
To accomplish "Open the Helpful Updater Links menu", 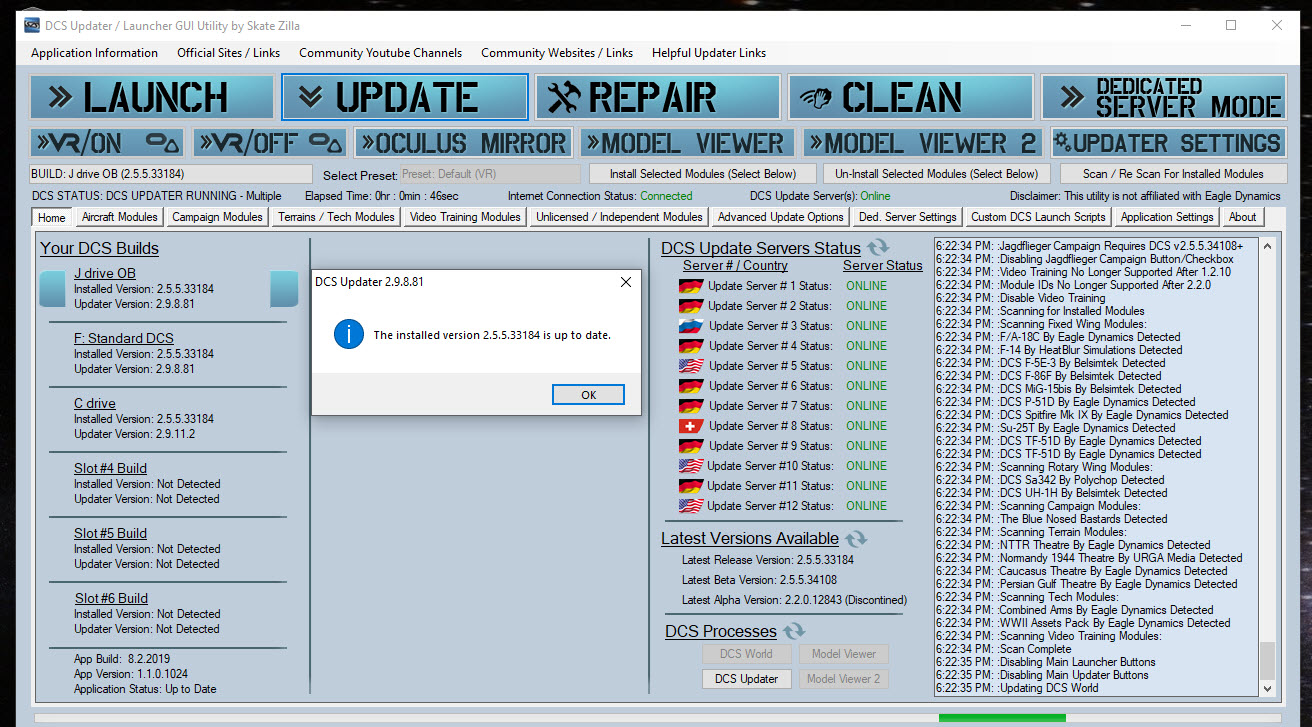I will coord(709,53).
